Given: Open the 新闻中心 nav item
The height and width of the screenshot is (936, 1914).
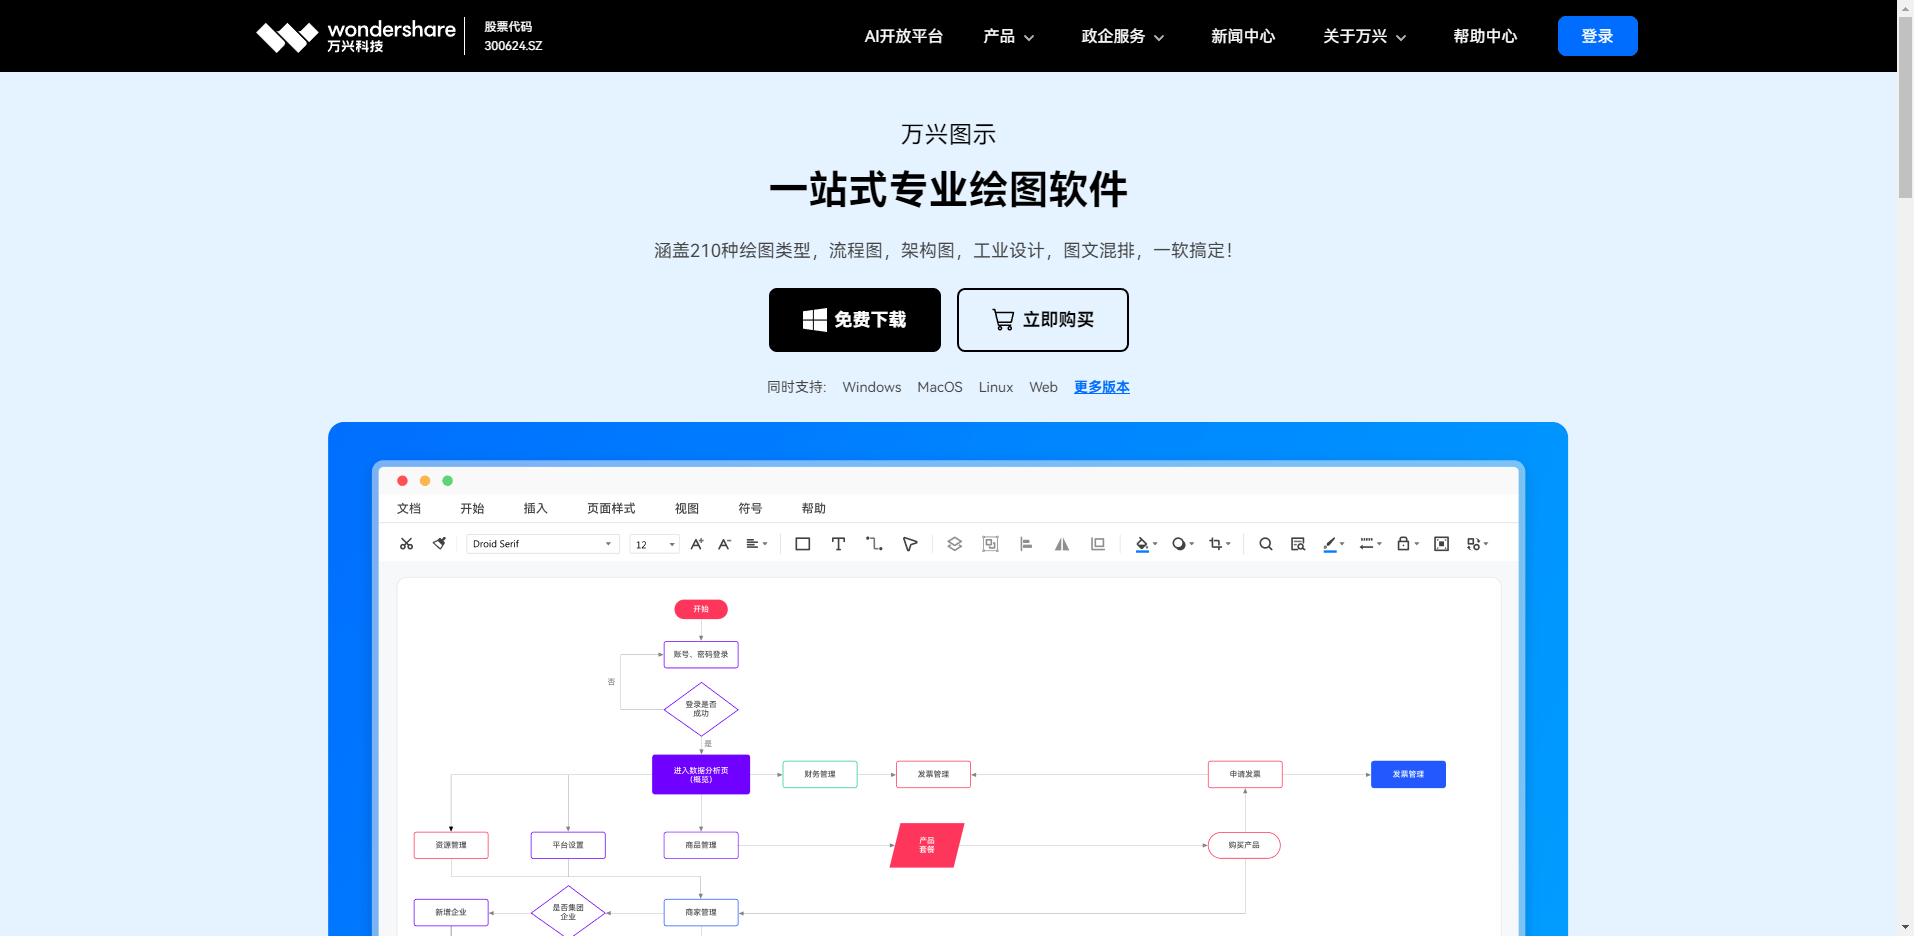Looking at the screenshot, I should point(1243,36).
